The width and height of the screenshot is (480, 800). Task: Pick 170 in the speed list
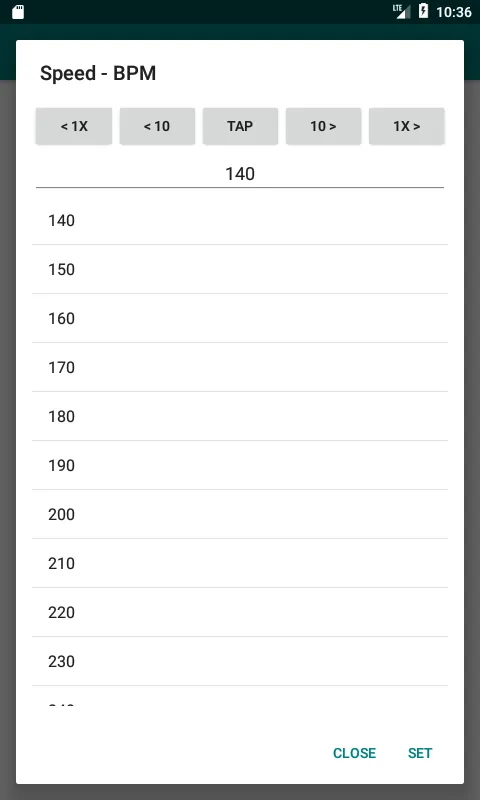240,367
